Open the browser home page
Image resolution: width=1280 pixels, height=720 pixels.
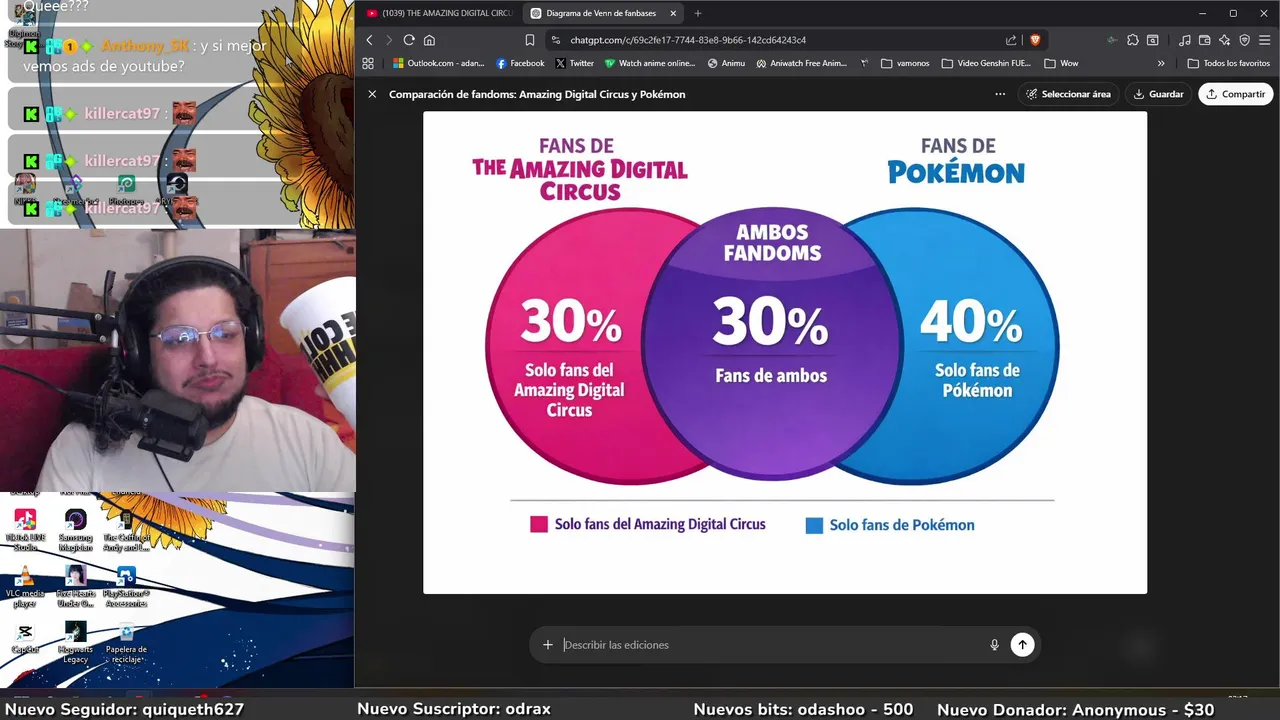[429, 40]
